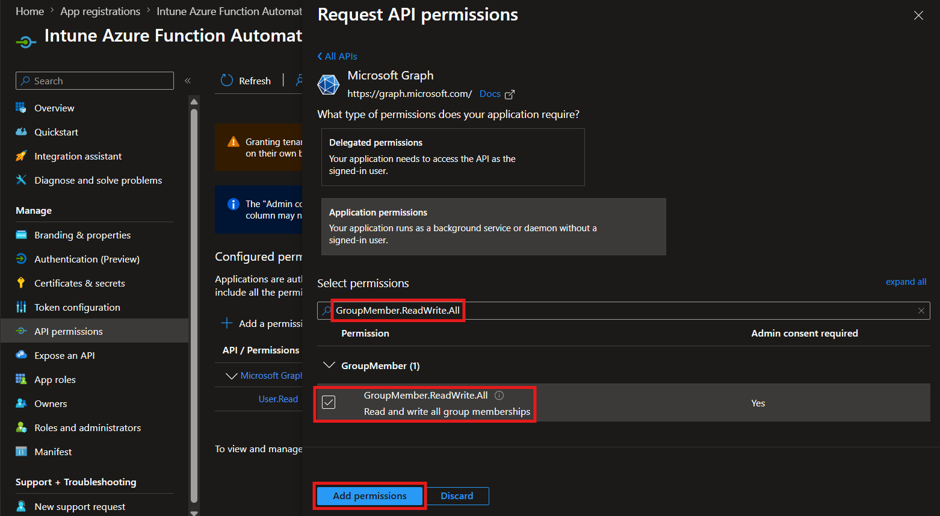This screenshot has height=516, width=940.
Task: Click the Microsoft Graph logo icon
Action: click(x=328, y=85)
